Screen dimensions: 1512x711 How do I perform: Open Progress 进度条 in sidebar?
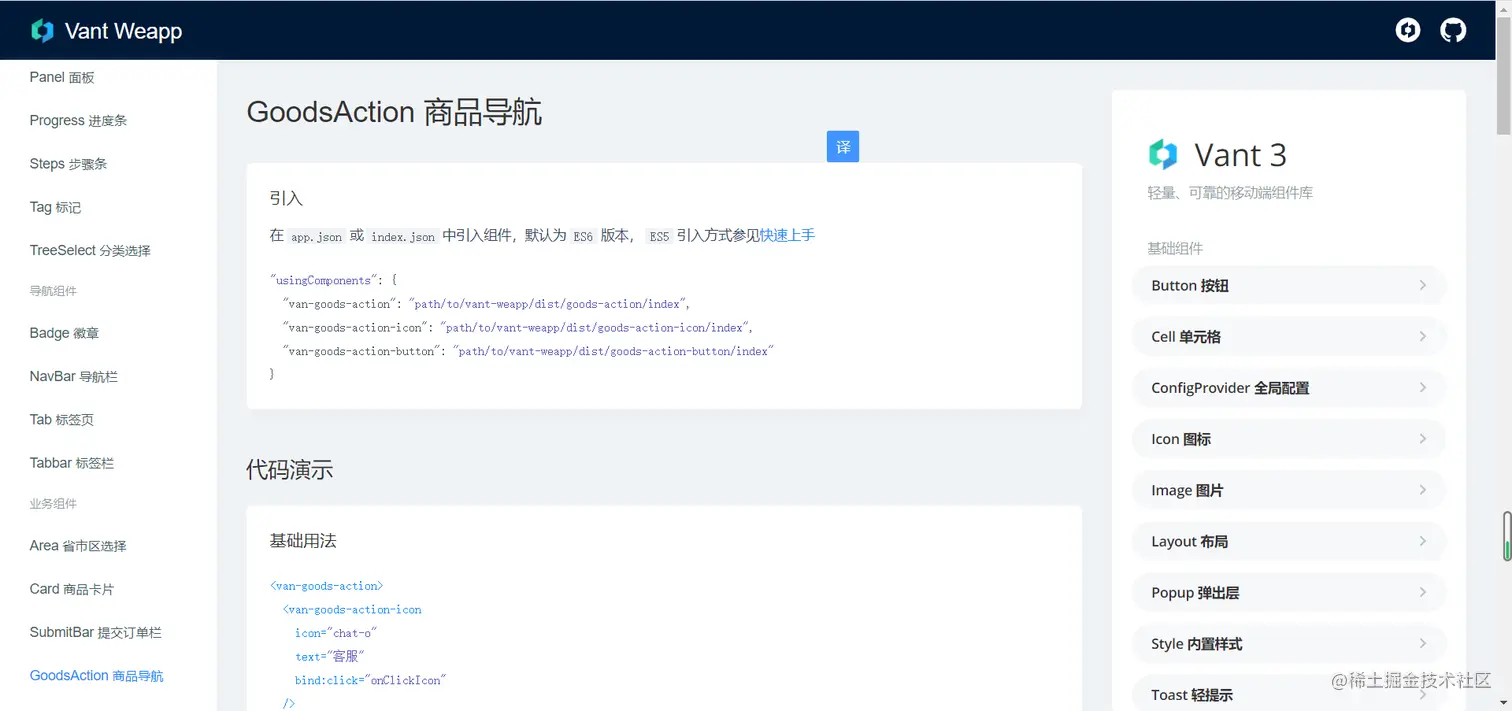coord(78,120)
